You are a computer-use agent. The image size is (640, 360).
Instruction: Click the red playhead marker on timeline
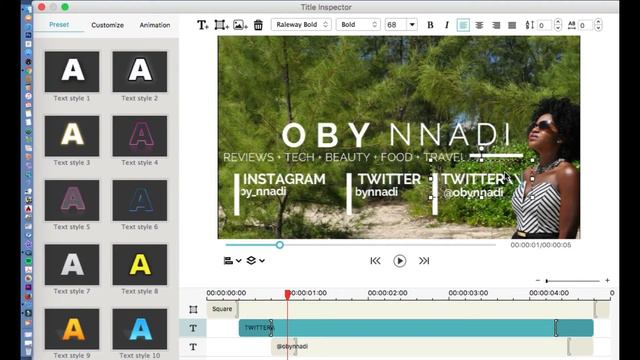tap(287, 294)
